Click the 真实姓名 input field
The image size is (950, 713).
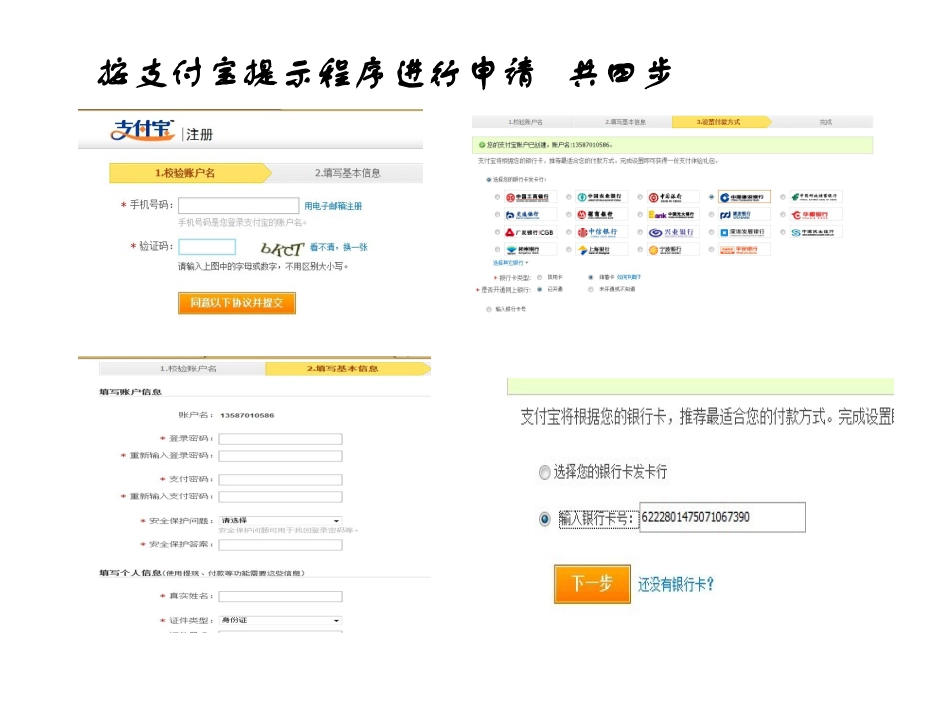coord(281,597)
